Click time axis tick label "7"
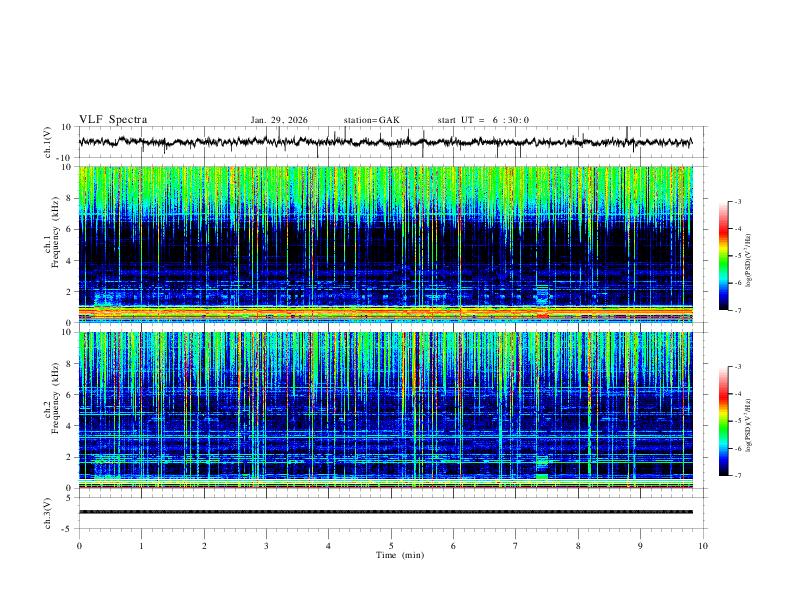The width and height of the screenshot is (792, 612). [516, 546]
